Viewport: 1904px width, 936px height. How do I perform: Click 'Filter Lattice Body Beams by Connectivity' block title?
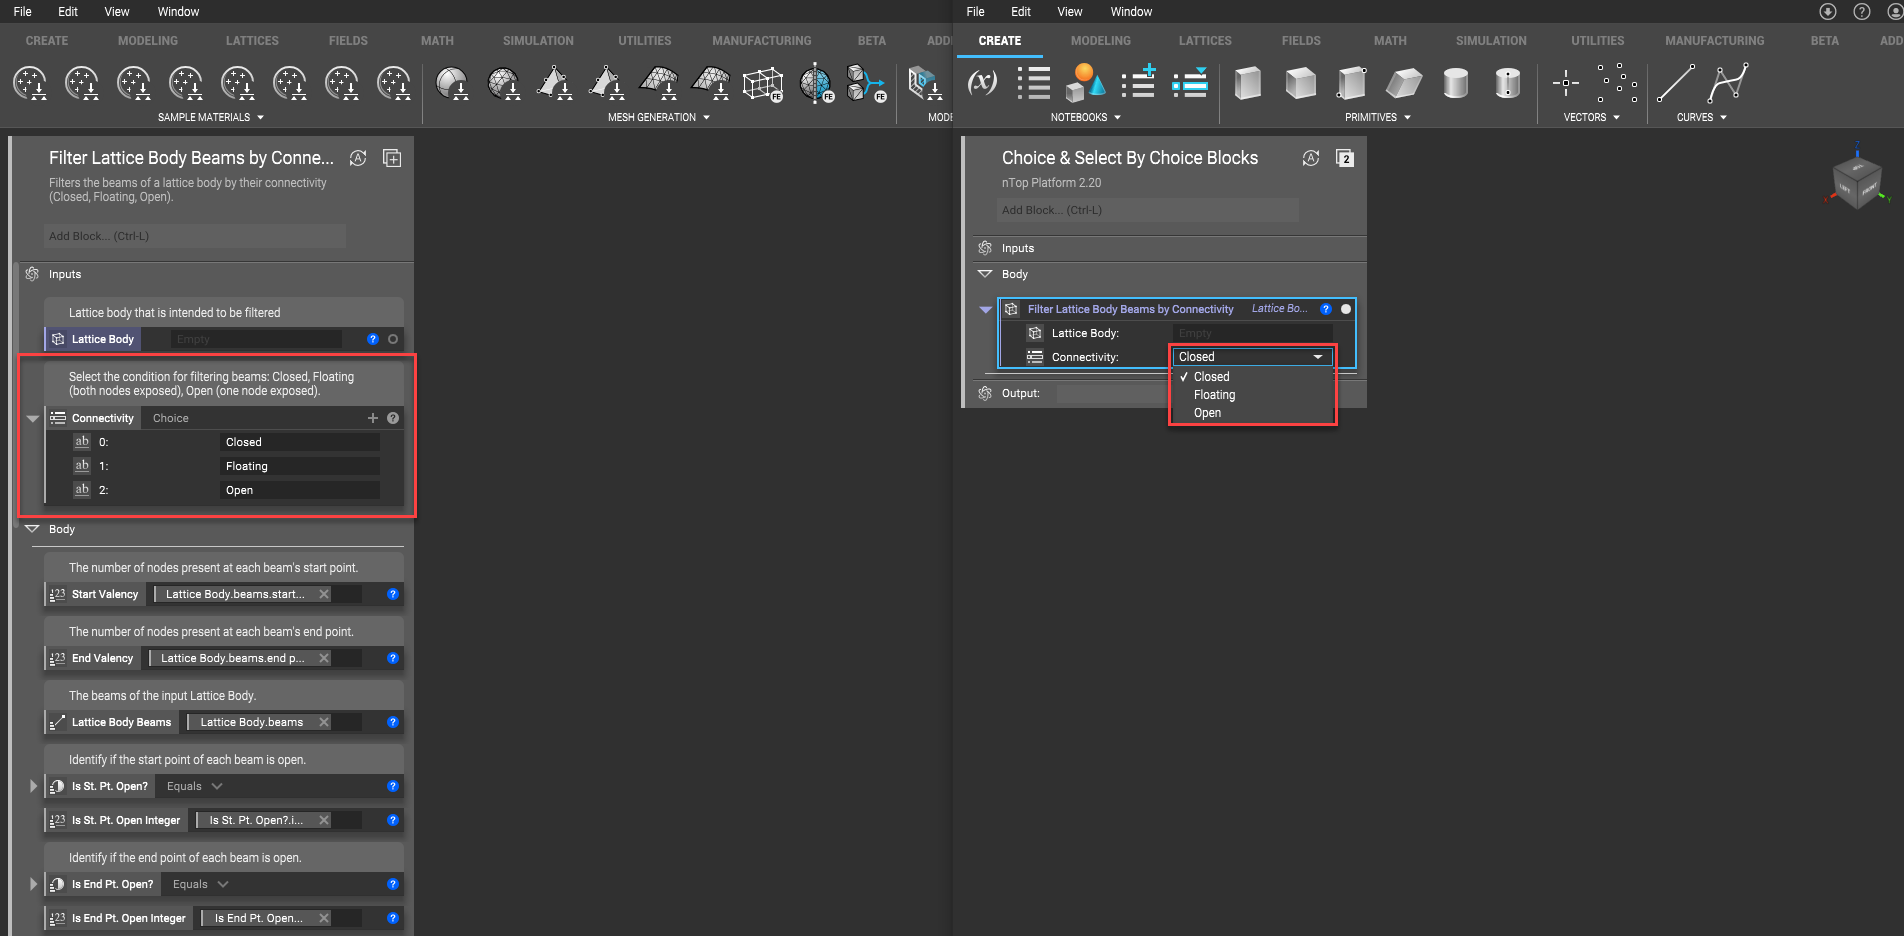(x=1130, y=309)
